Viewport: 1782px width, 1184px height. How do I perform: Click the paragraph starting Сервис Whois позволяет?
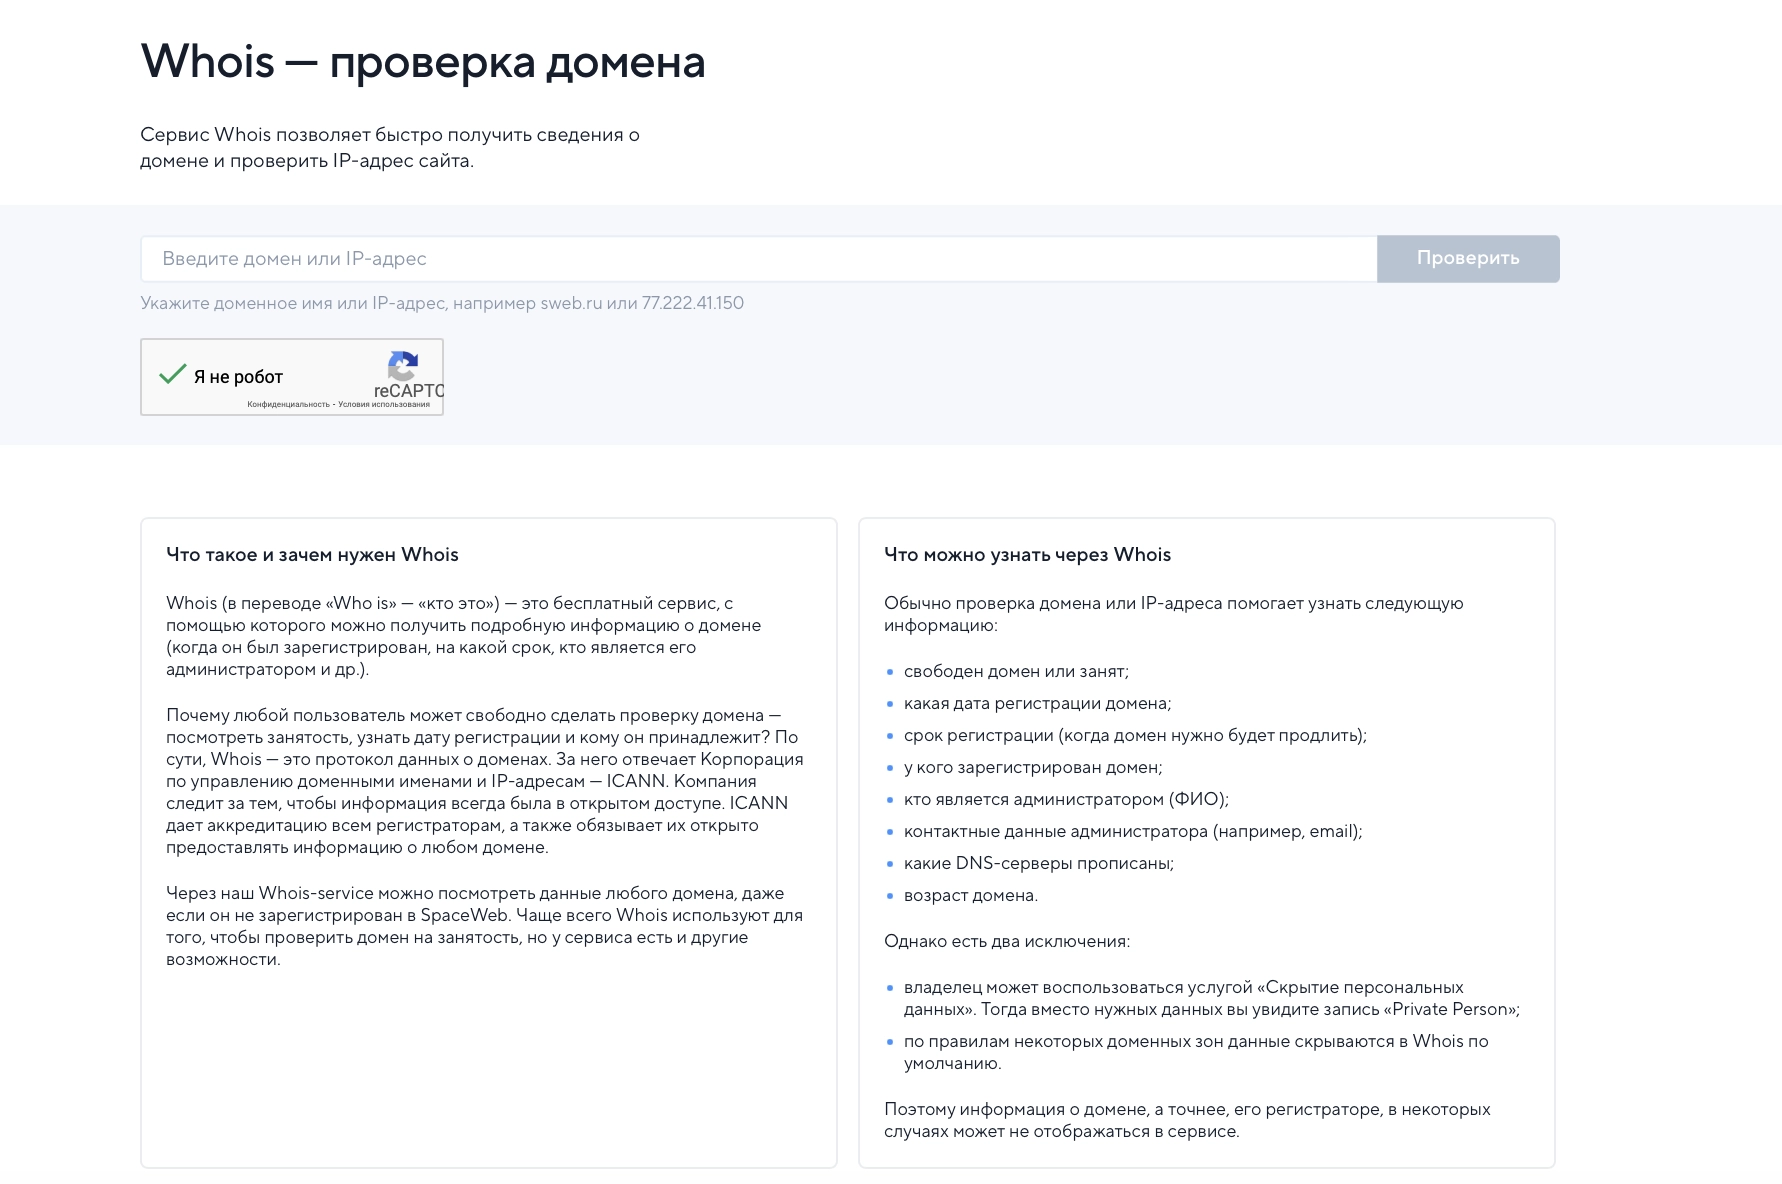click(x=390, y=148)
